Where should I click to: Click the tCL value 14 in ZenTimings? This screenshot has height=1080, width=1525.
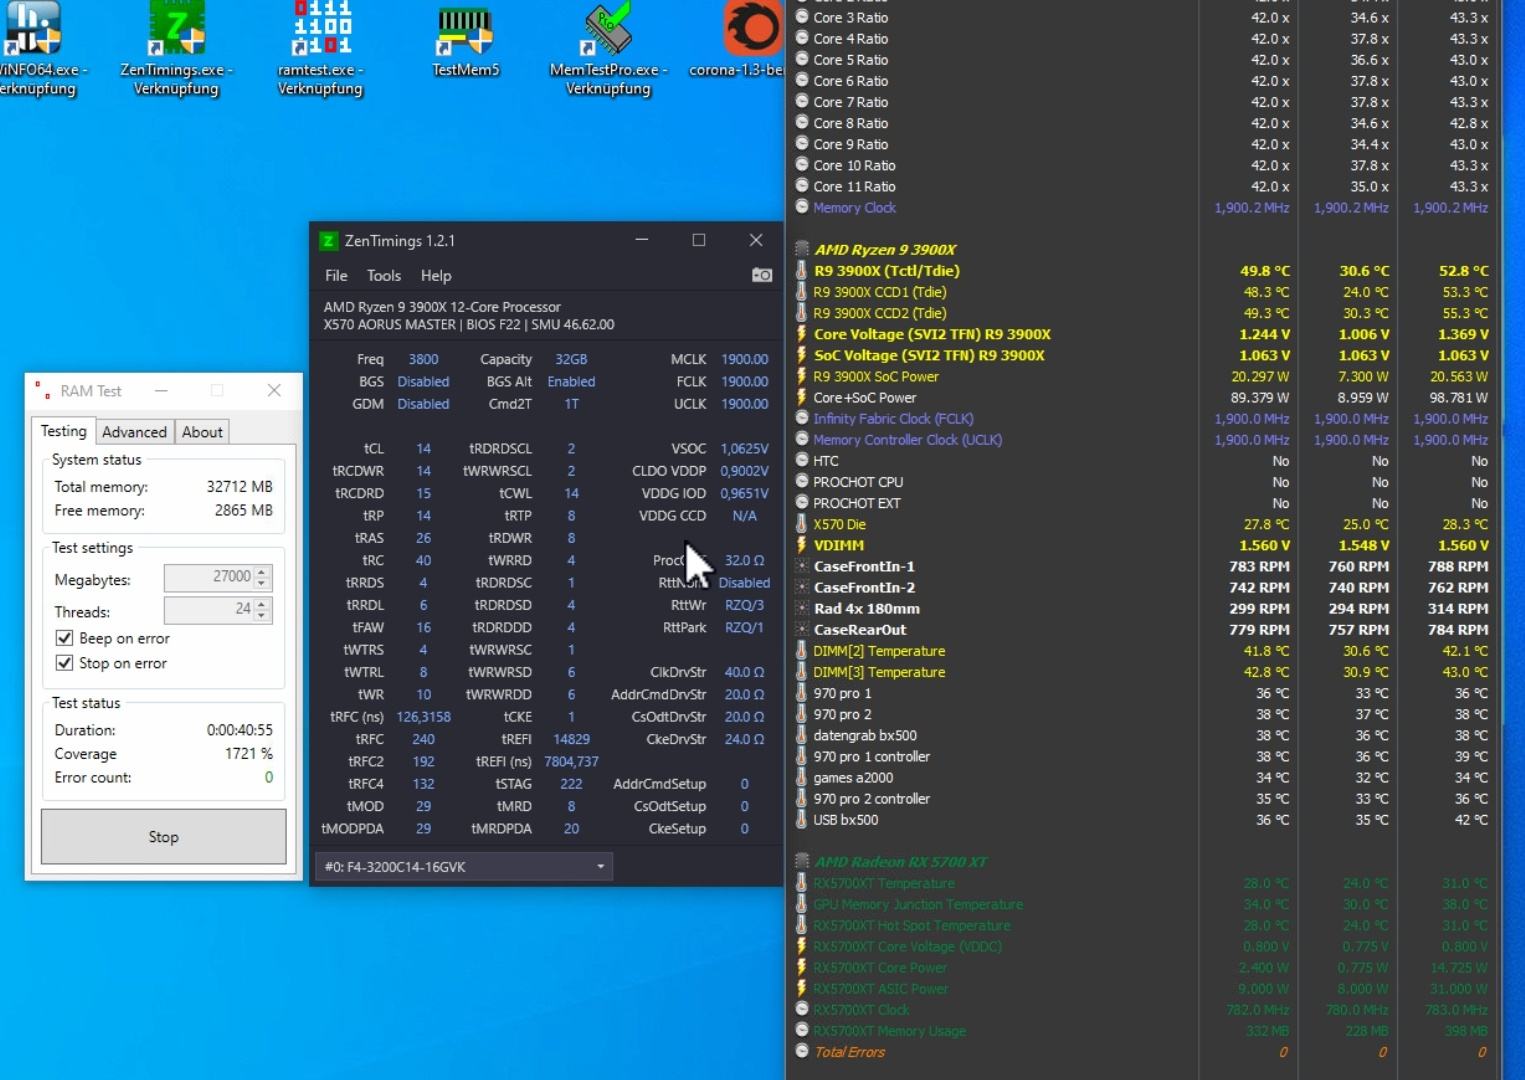click(x=423, y=448)
